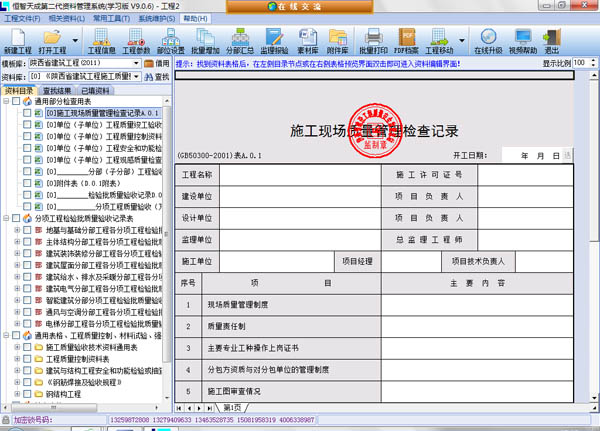Viewport: 600px width, 431px height.
Task: Click the 监理报验 toolbar icon
Action: pyautogui.click(x=274, y=41)
